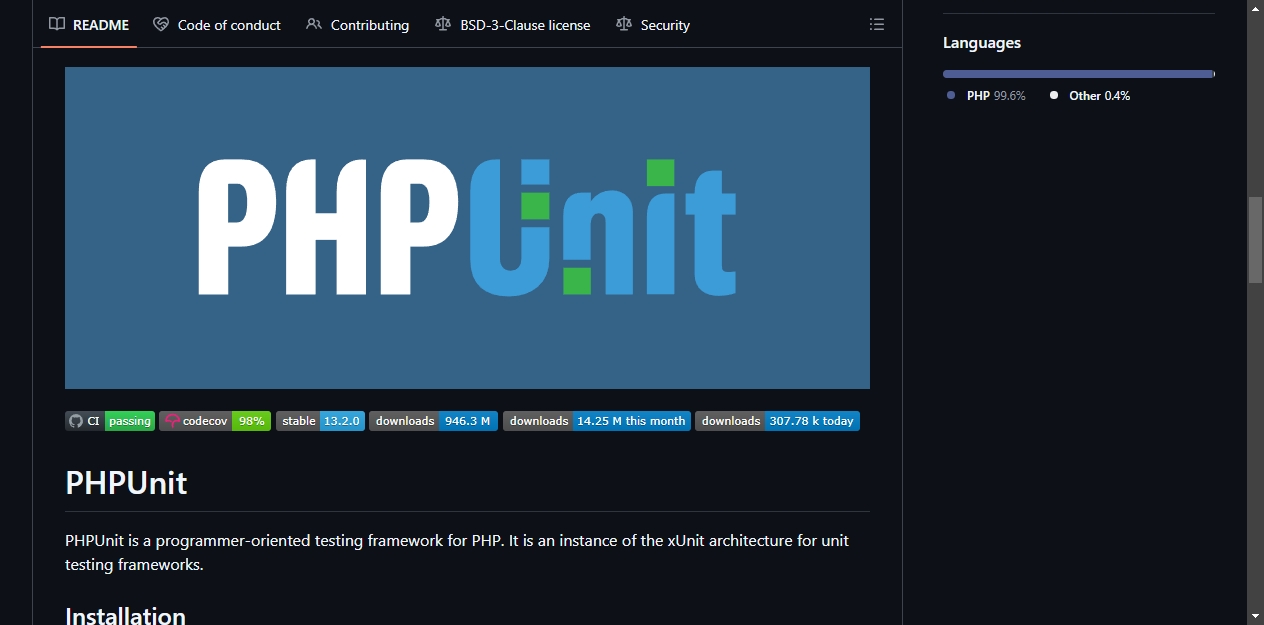
Task: Click the GitHub icon in the CI badge
Action: coord(76,421)
